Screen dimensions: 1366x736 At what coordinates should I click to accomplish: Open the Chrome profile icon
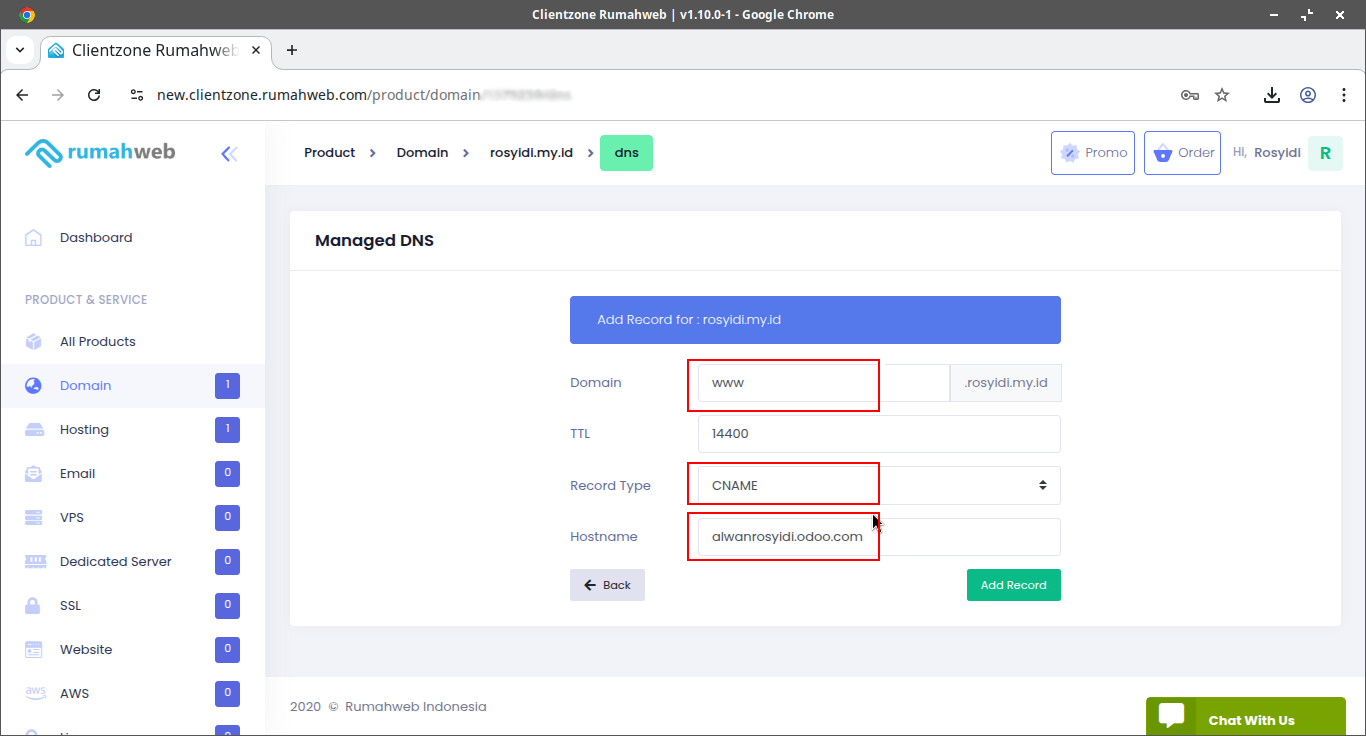click(x=1307, y=95)
